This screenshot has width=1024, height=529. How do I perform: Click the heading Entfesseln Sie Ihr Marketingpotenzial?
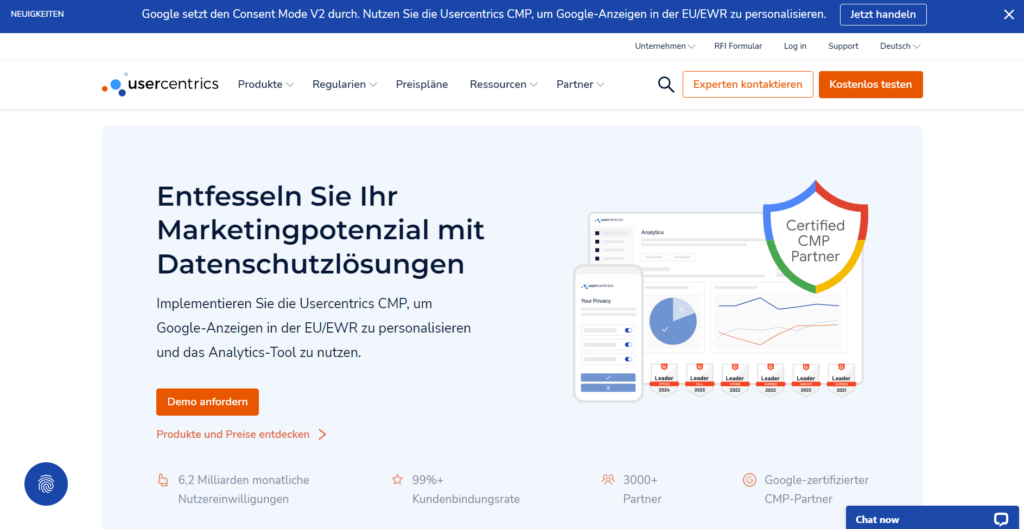click(x=321, y=230)
